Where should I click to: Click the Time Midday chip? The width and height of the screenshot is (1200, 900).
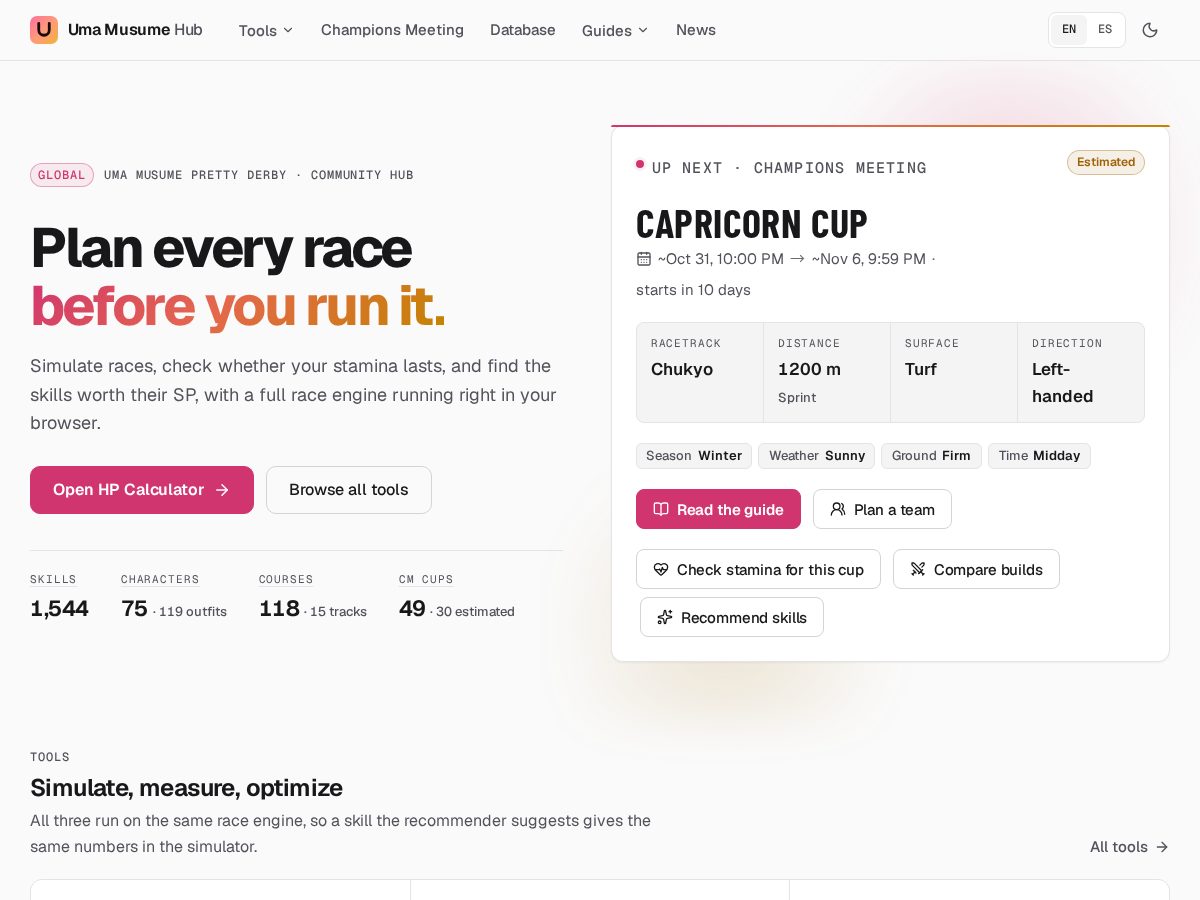(1039, 456)
